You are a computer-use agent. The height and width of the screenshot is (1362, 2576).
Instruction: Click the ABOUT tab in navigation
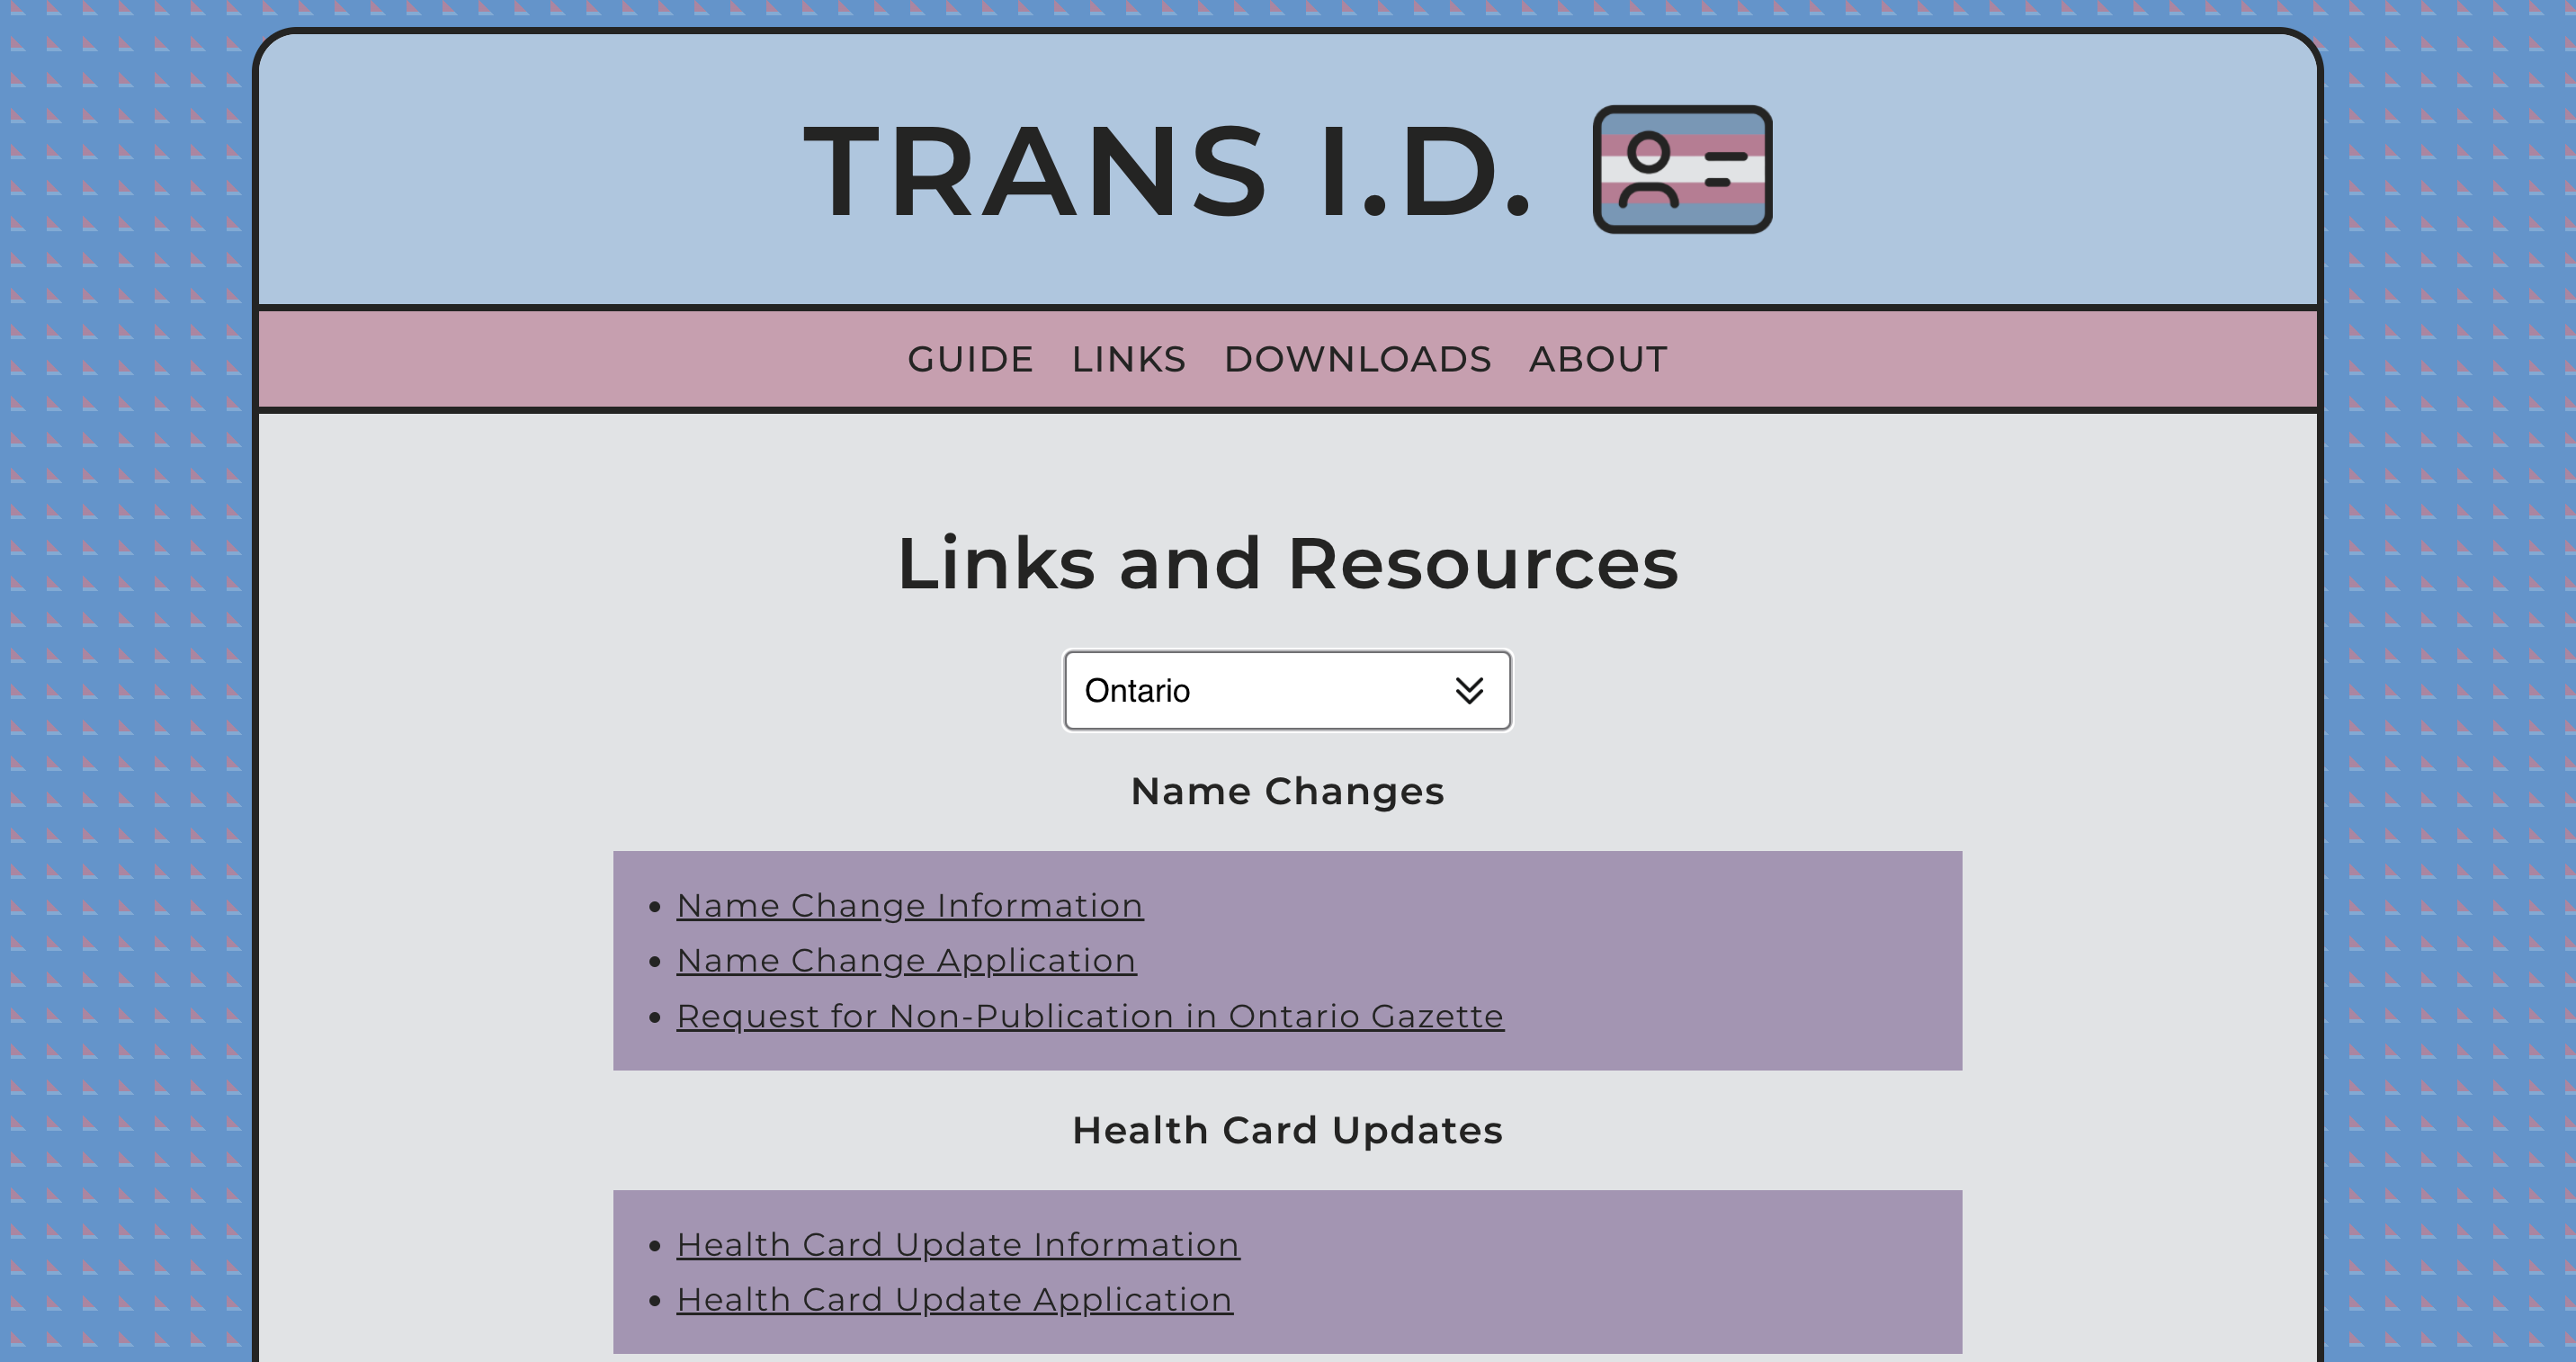point(1595,360)
